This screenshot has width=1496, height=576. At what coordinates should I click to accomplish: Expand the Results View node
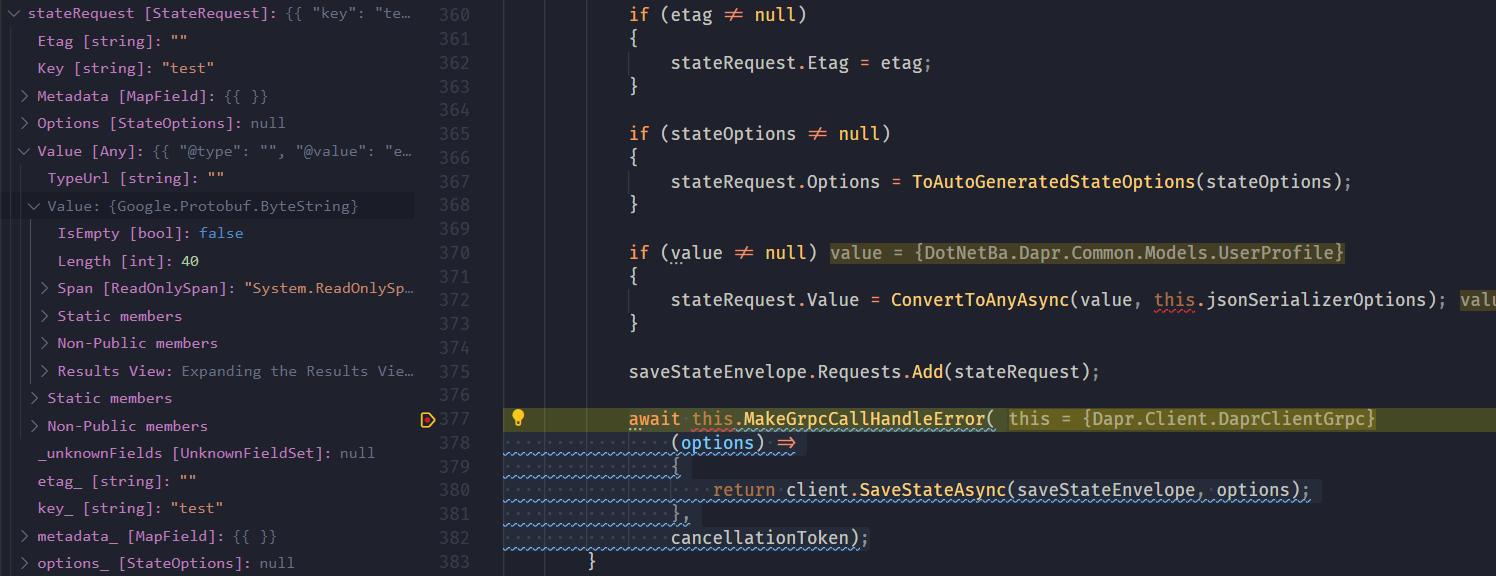(45, 371)
